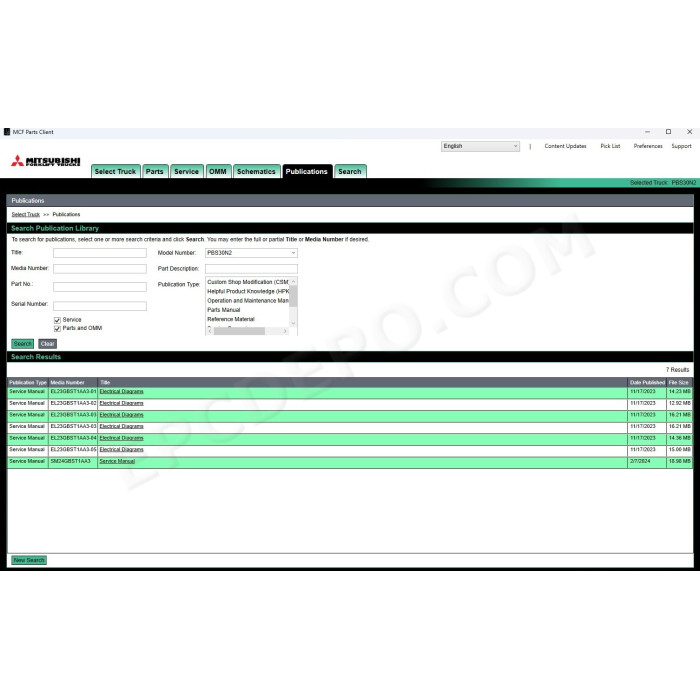Select Helpful Product Knowledge publication type
Image resolution: width=700 pixels, height=700 pixels.
pyautogui.click(x=248, y=292)
